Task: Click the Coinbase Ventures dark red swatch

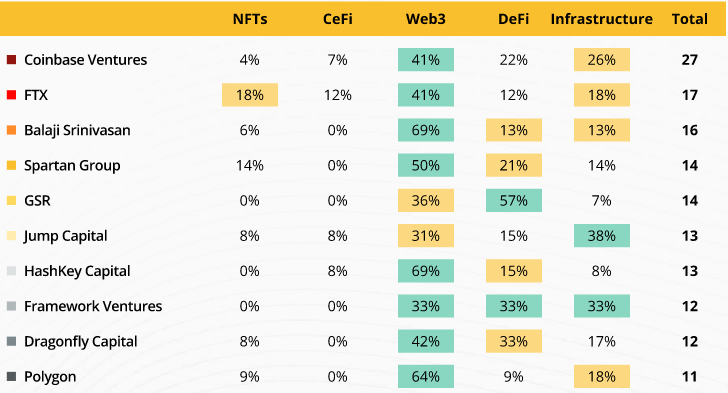Action: pyautogui.click(x=12, y=59)
